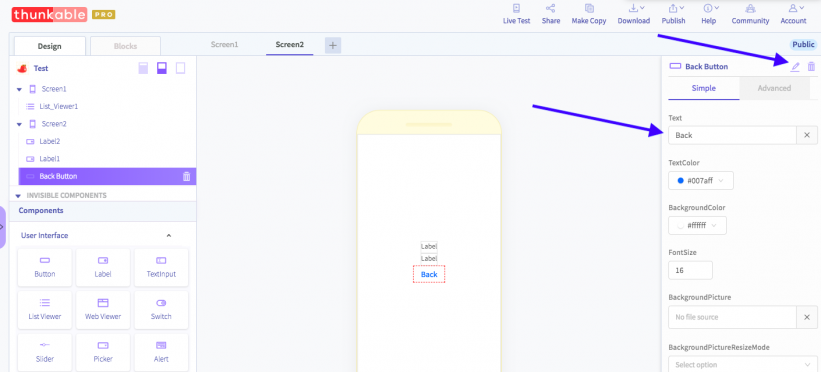
Task: Select the lower Label on canvas
Action: pos(429,258)
